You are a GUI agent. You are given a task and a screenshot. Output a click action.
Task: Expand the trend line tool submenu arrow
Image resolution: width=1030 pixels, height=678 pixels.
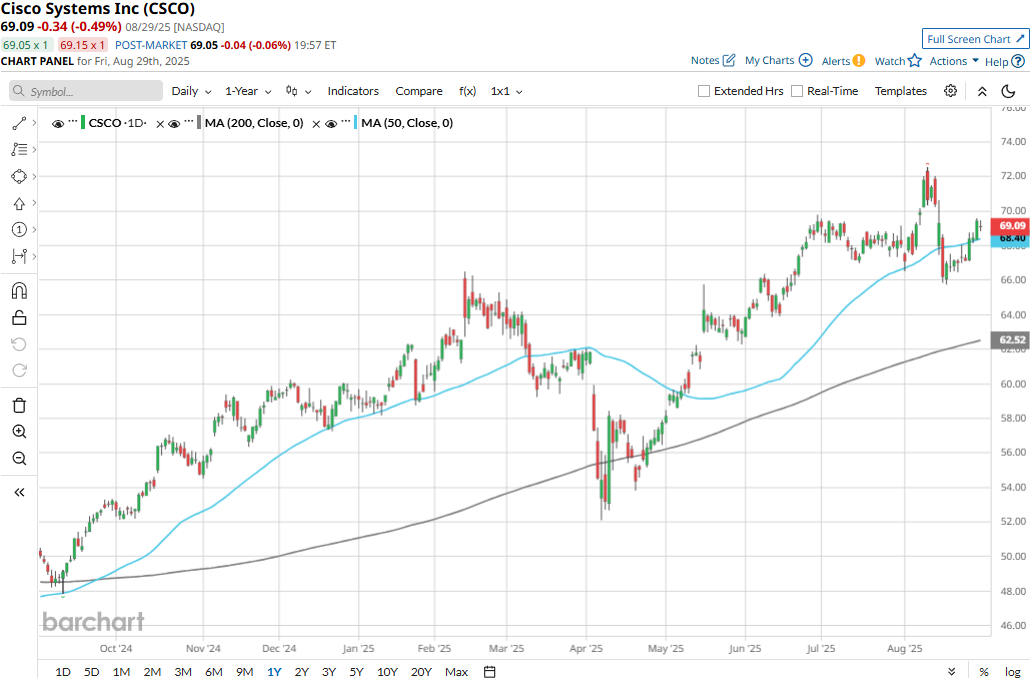click(34, 123)
